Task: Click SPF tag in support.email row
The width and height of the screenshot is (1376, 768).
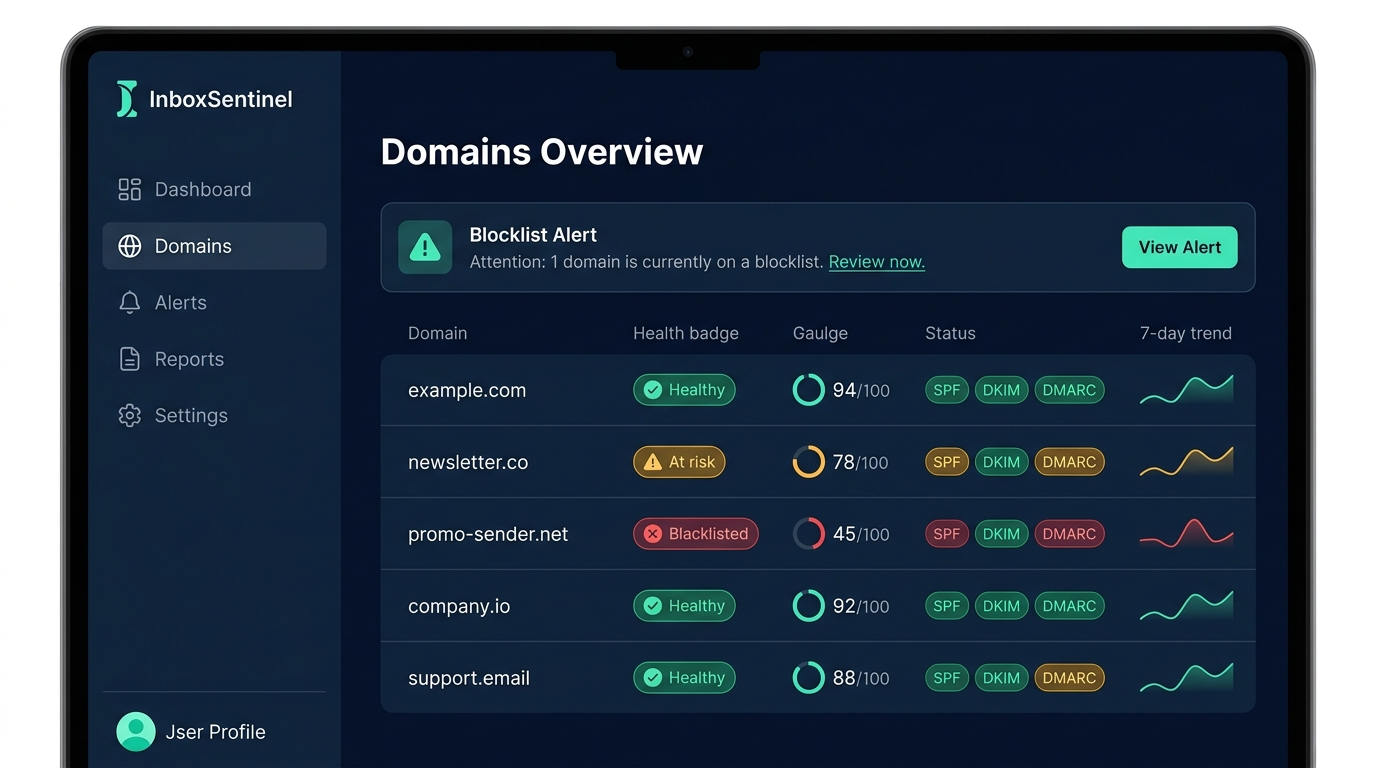Action: (947, 678)
